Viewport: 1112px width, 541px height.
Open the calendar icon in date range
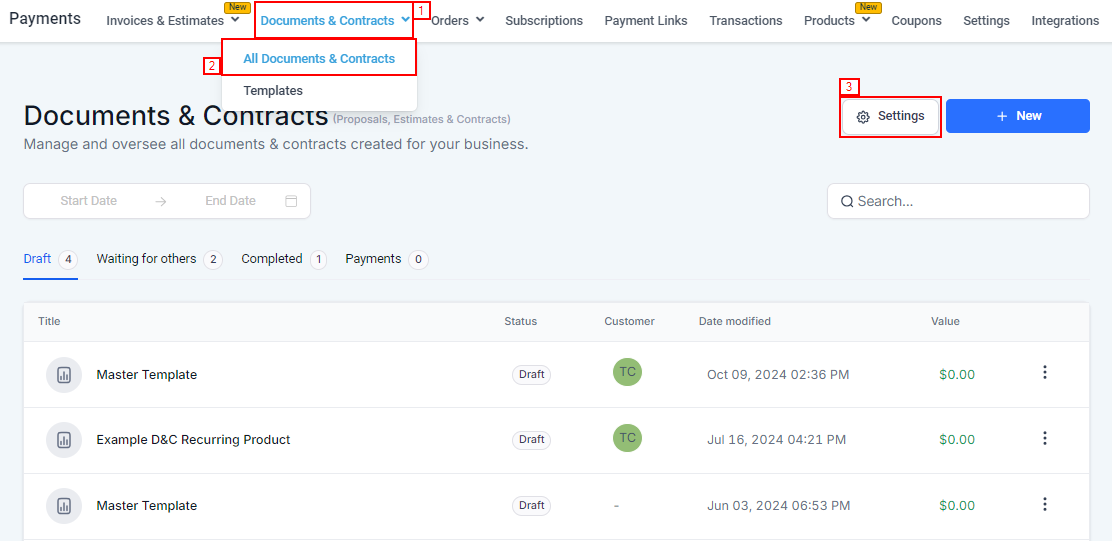(x=291, y=201)
